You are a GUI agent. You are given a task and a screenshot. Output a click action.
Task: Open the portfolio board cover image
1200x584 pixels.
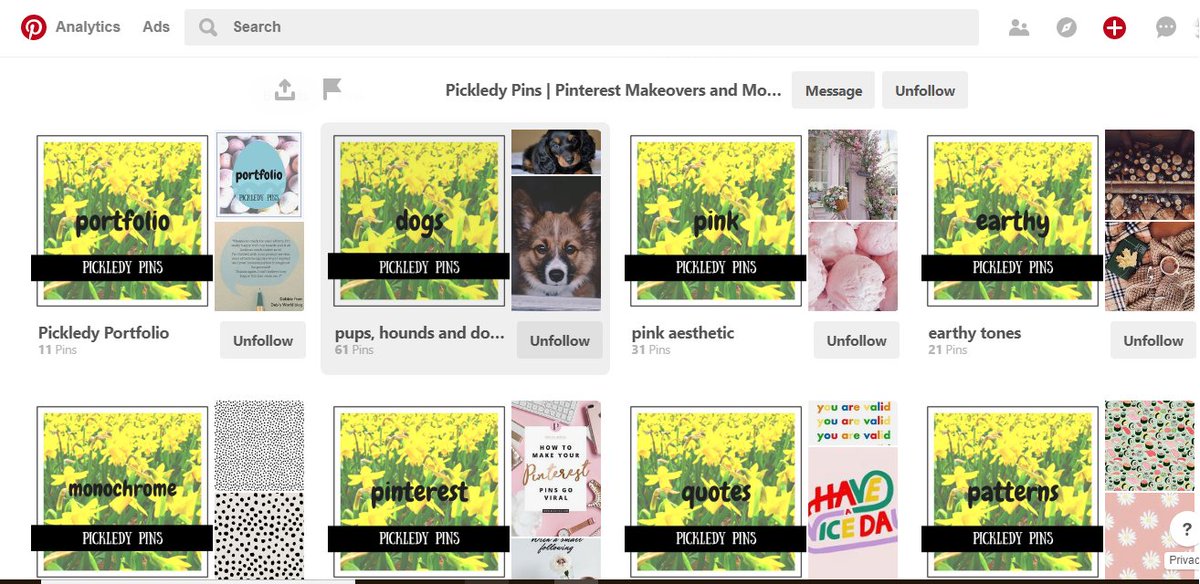(x=123, y=220)
